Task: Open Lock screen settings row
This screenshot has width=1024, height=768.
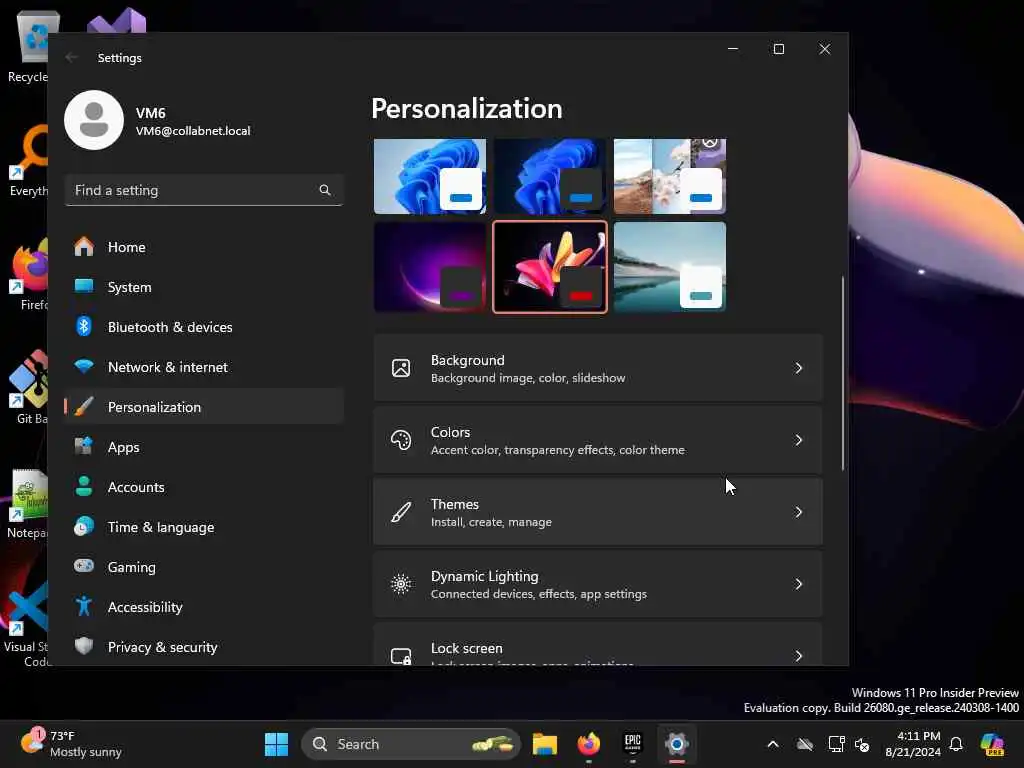Action: tap(598, 645)
